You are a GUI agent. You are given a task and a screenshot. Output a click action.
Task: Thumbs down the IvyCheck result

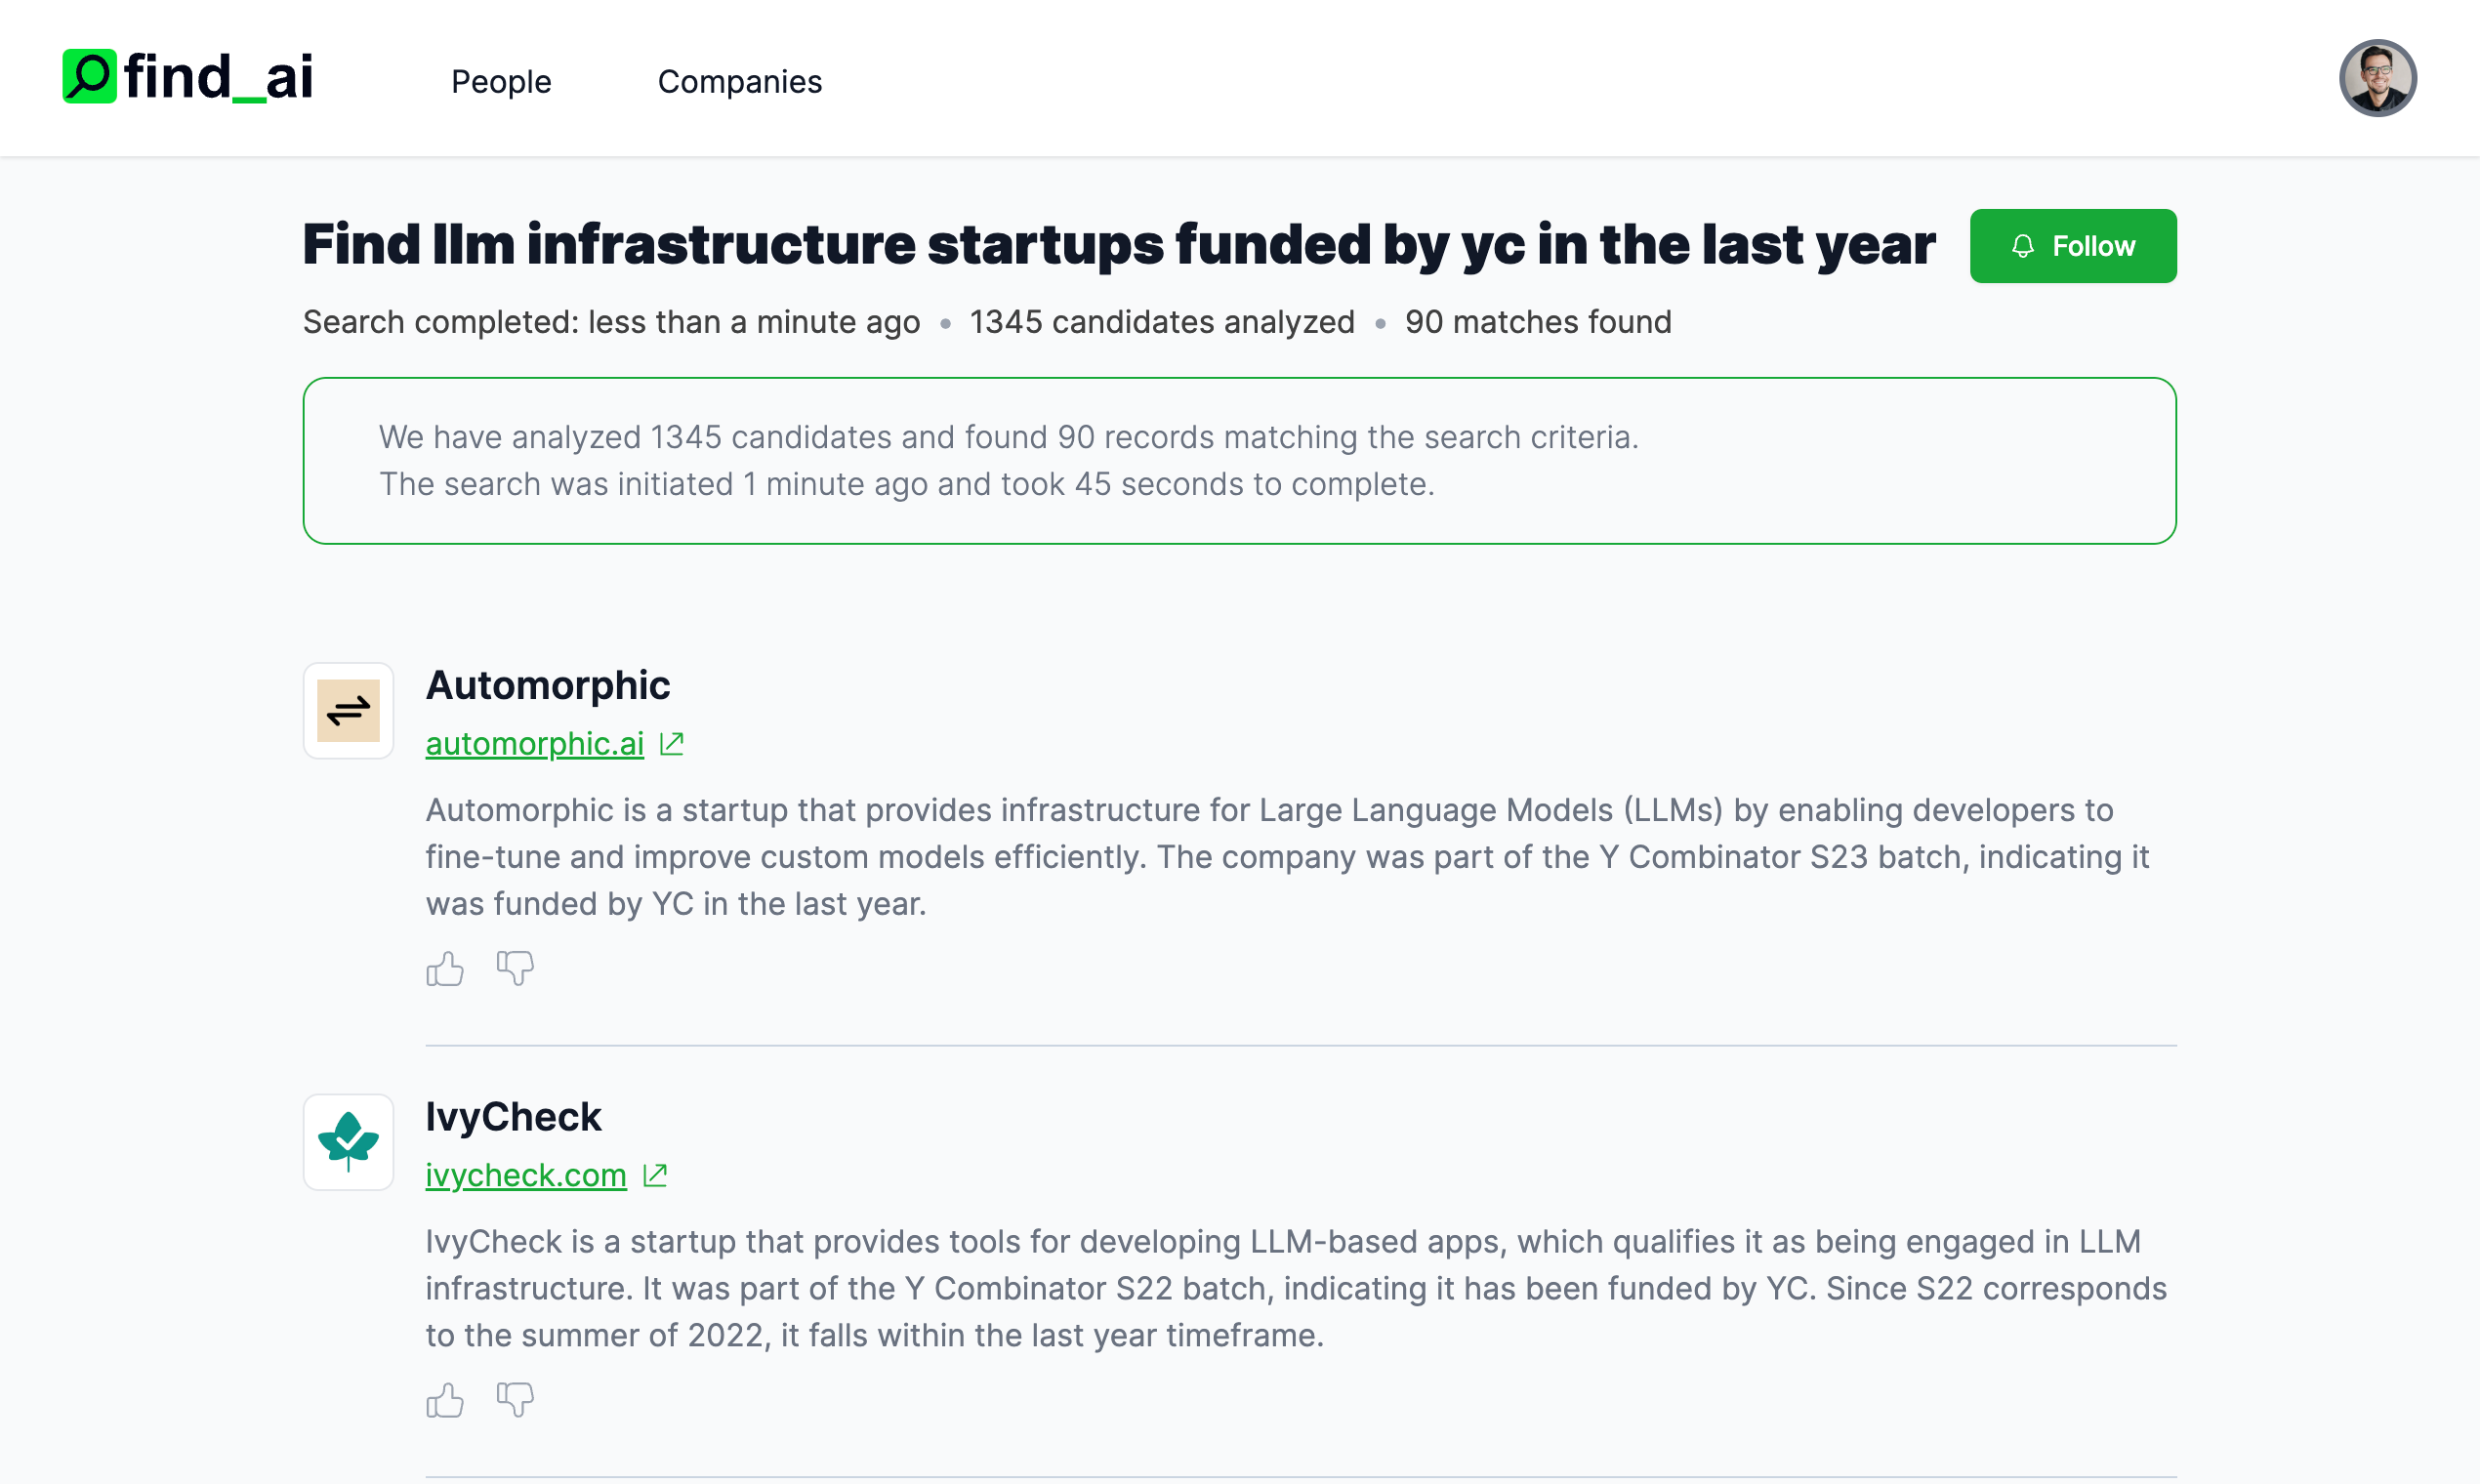(515, 1399)
